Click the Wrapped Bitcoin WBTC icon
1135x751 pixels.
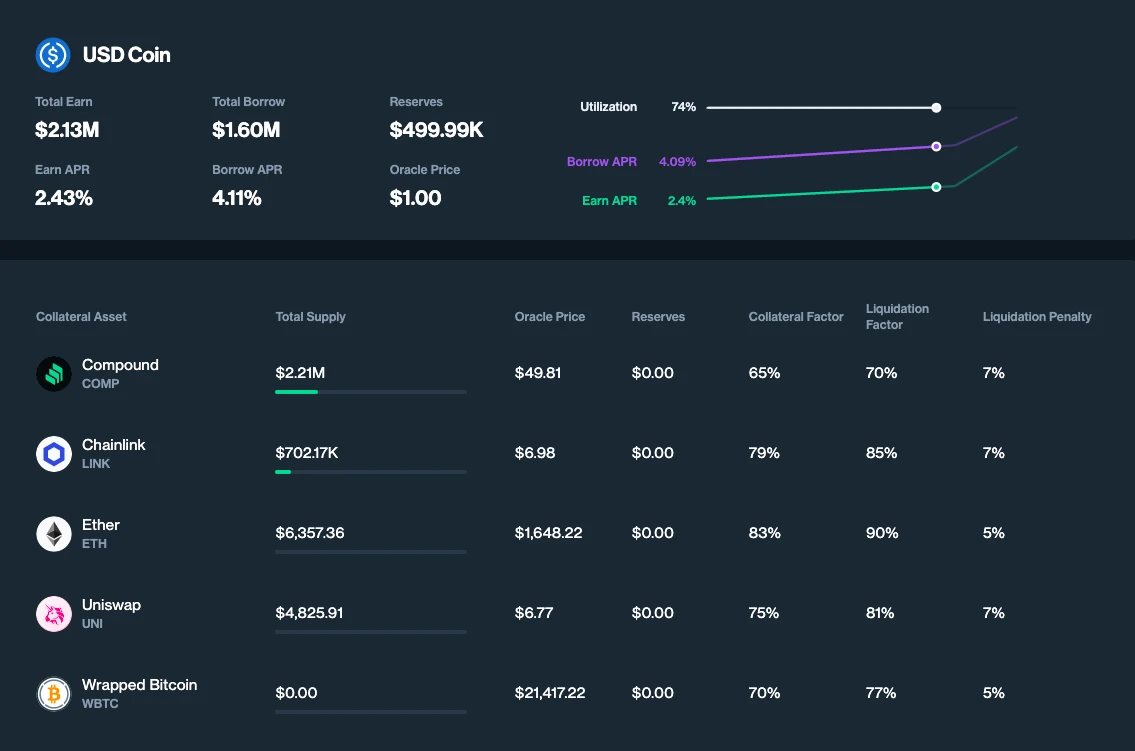coord(54,694)
